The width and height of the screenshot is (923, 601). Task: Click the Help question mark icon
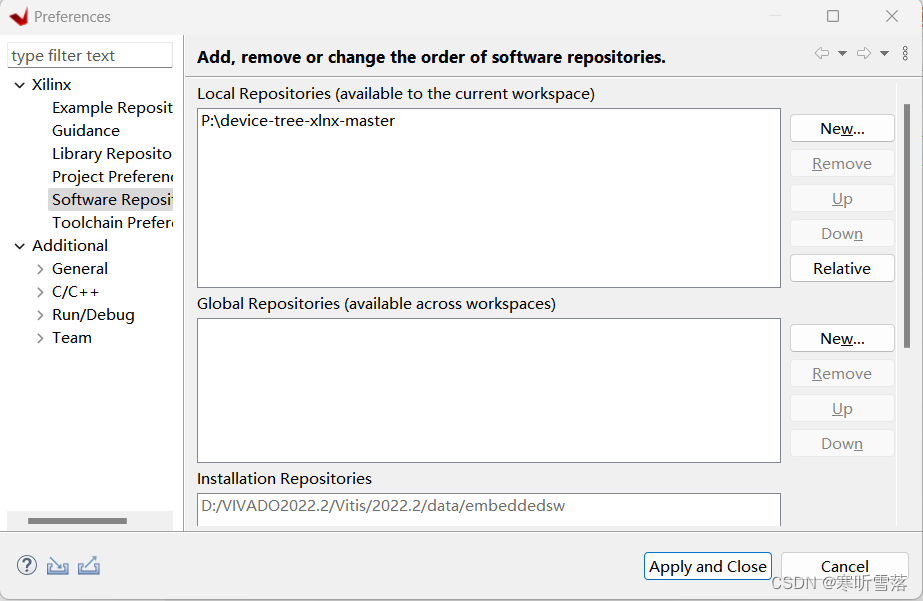click(26, 566)
